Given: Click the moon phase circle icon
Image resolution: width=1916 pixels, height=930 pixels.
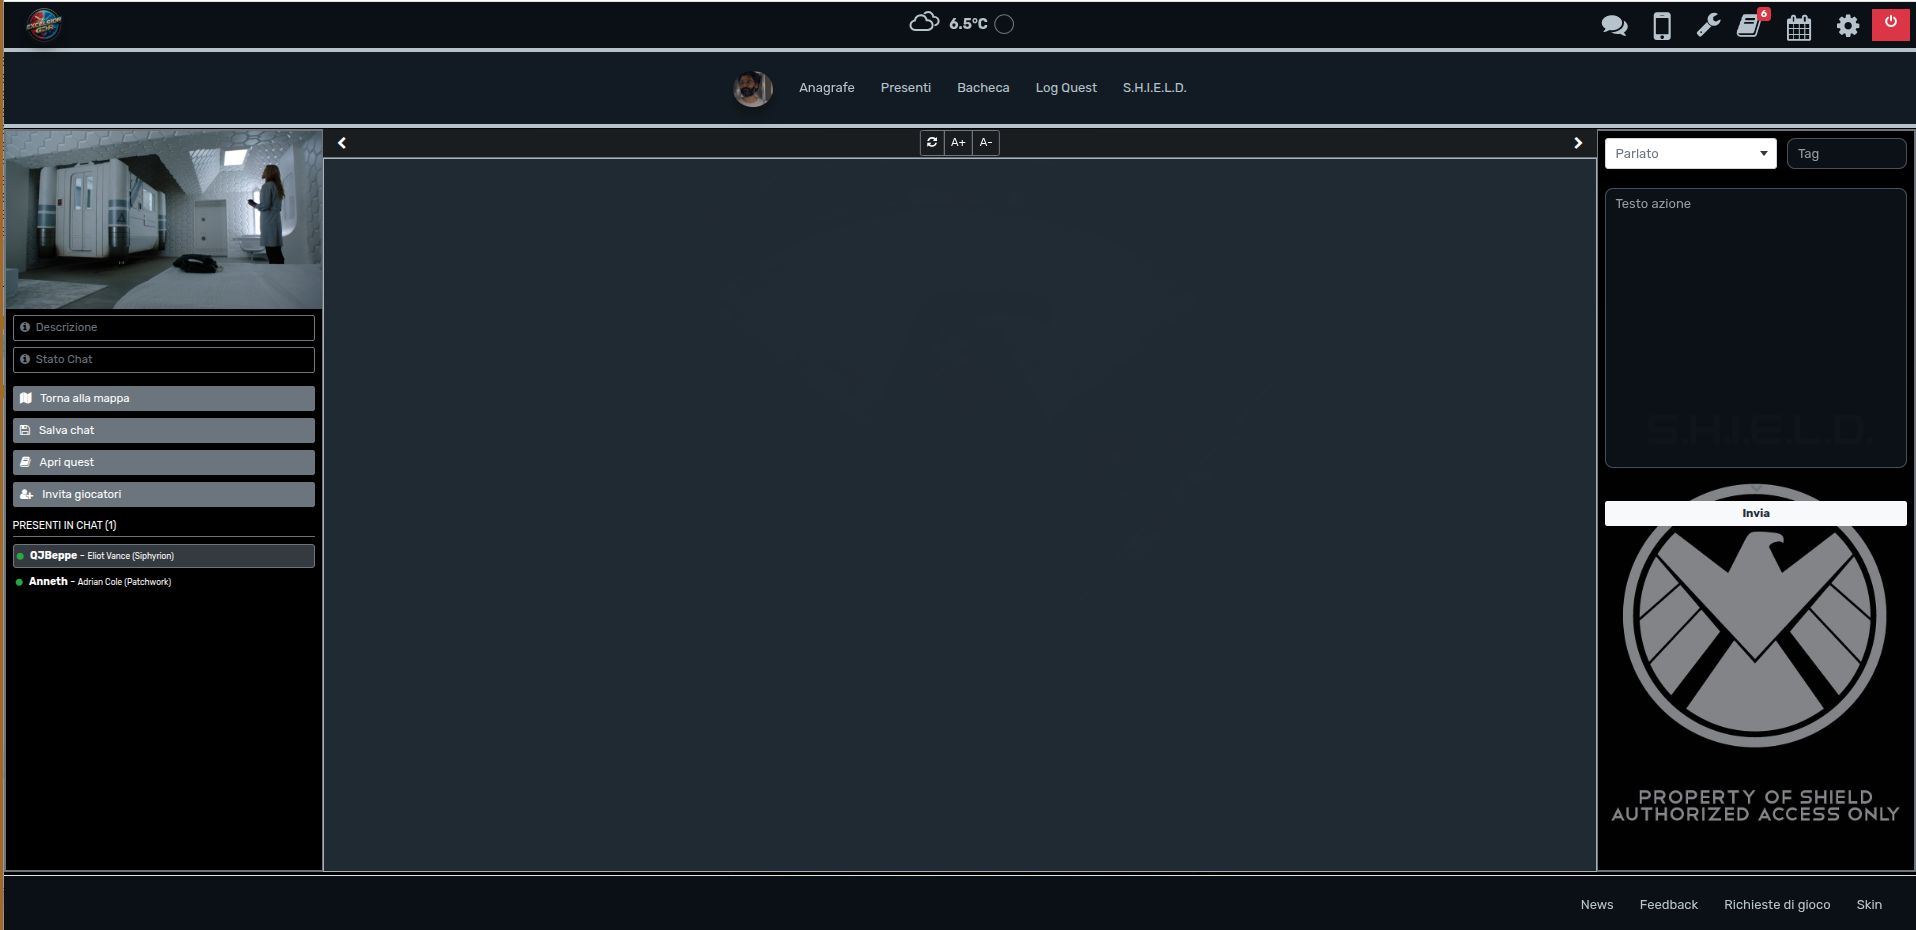Looking at the screenshot, I should (1004, 24).
